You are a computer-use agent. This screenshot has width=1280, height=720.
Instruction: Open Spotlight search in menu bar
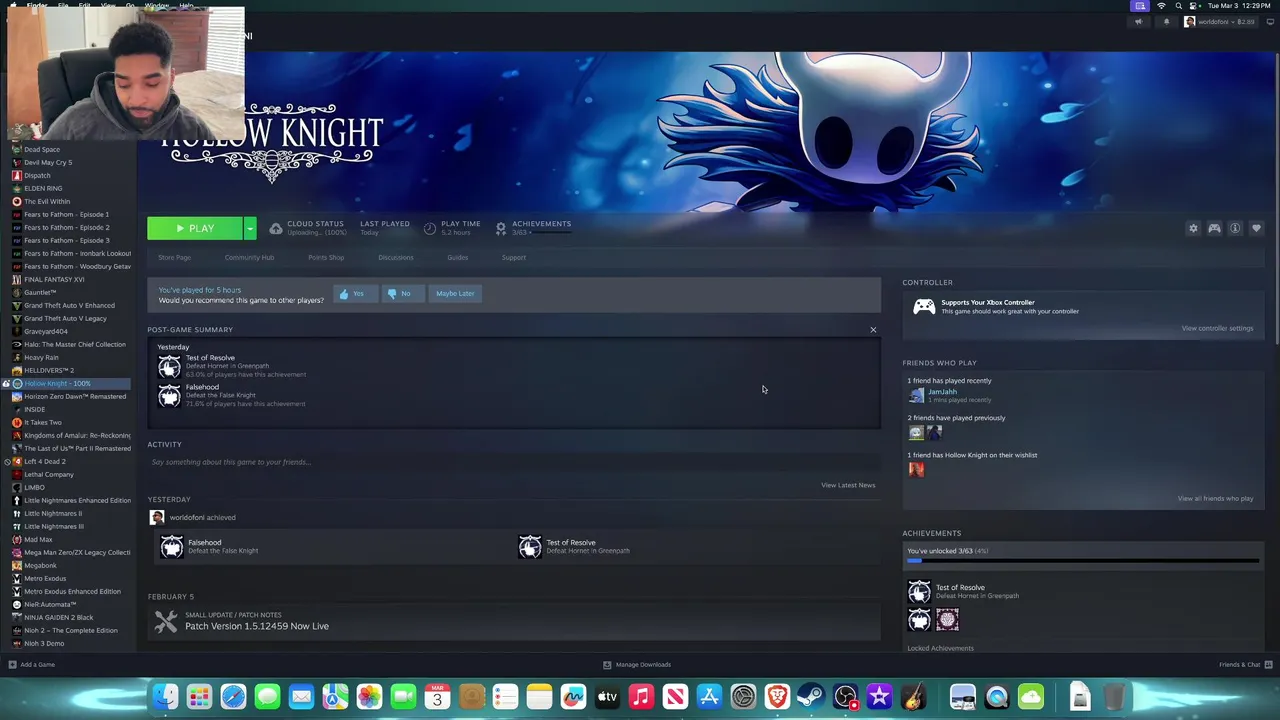coord(1178,6)
